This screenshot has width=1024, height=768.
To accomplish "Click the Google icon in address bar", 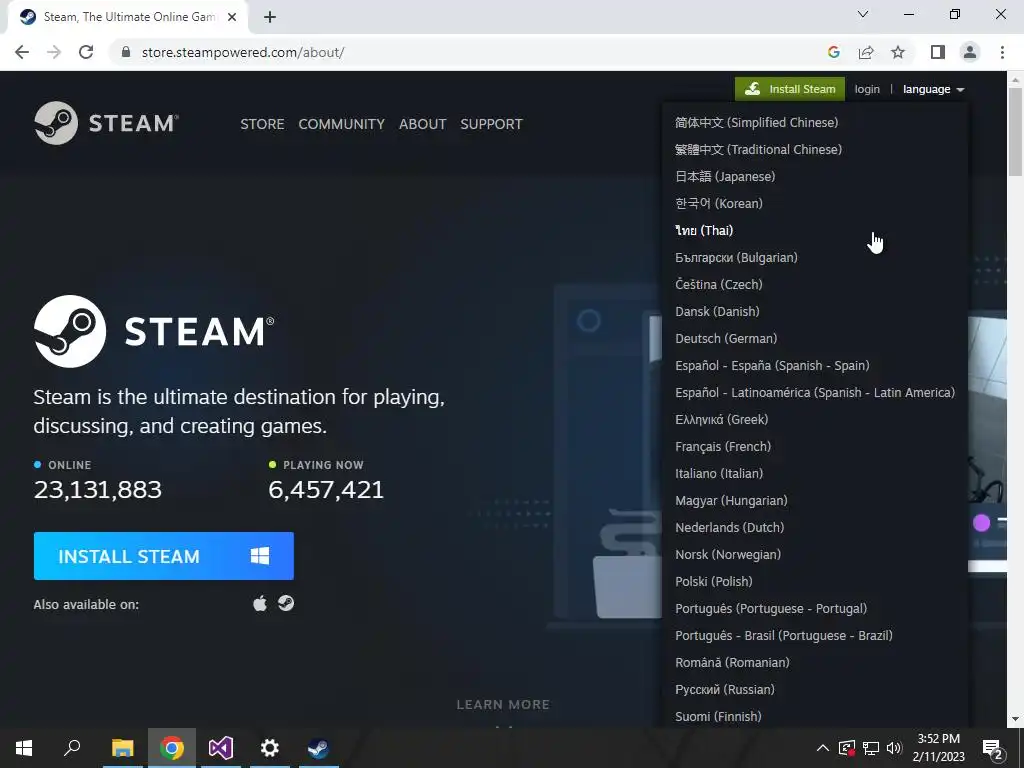I will (x=833, y=52).
